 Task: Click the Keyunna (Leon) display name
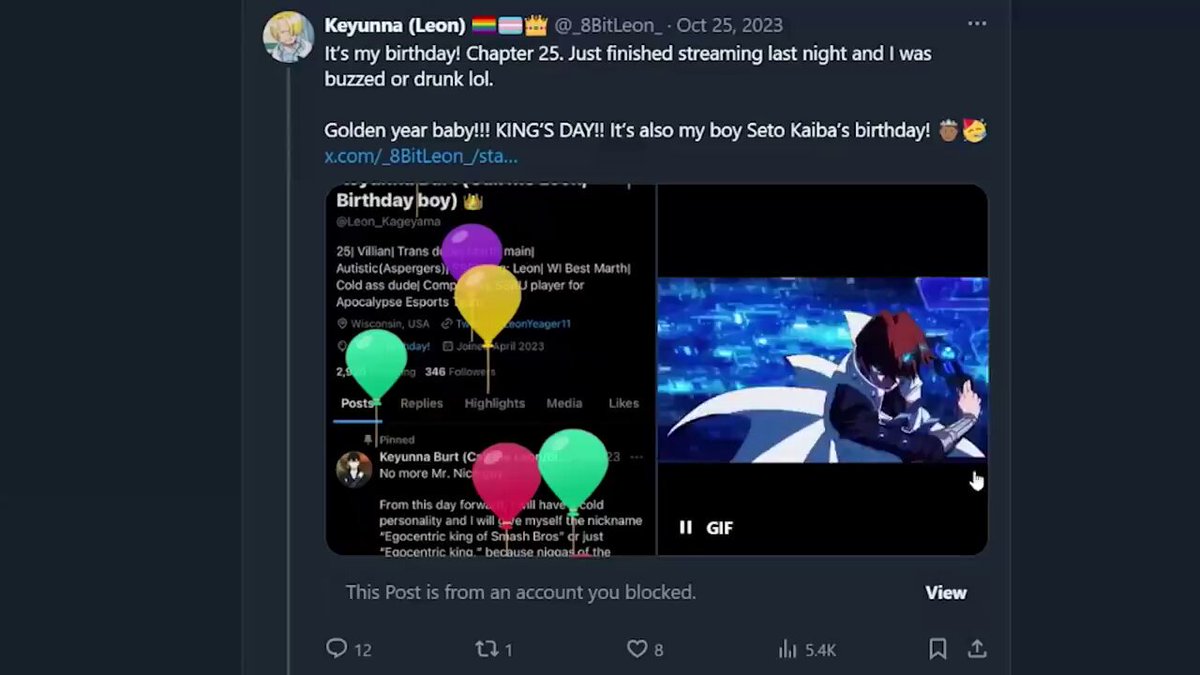[x=395, y=25]
